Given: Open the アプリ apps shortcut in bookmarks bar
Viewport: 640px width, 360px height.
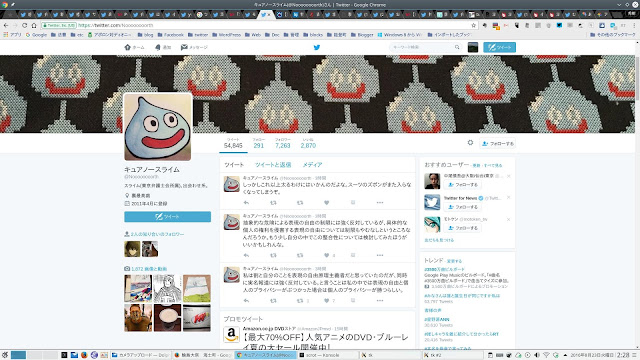Looking at the screenshot, I should [x=12, y=35].
